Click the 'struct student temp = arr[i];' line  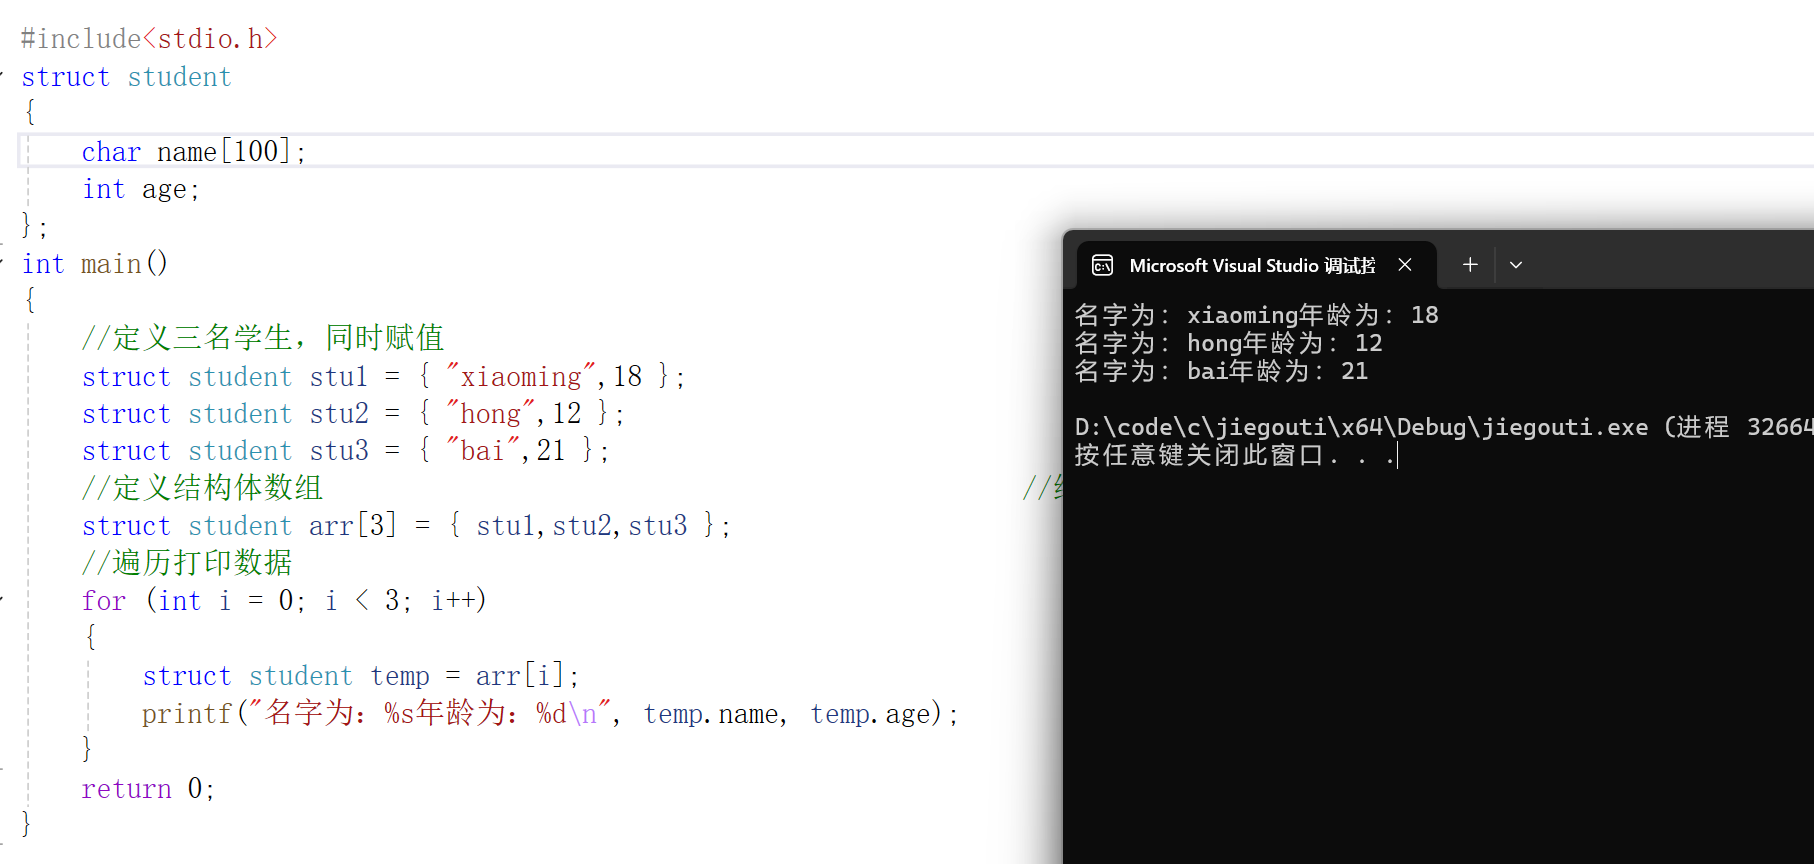tap(361, 676)
